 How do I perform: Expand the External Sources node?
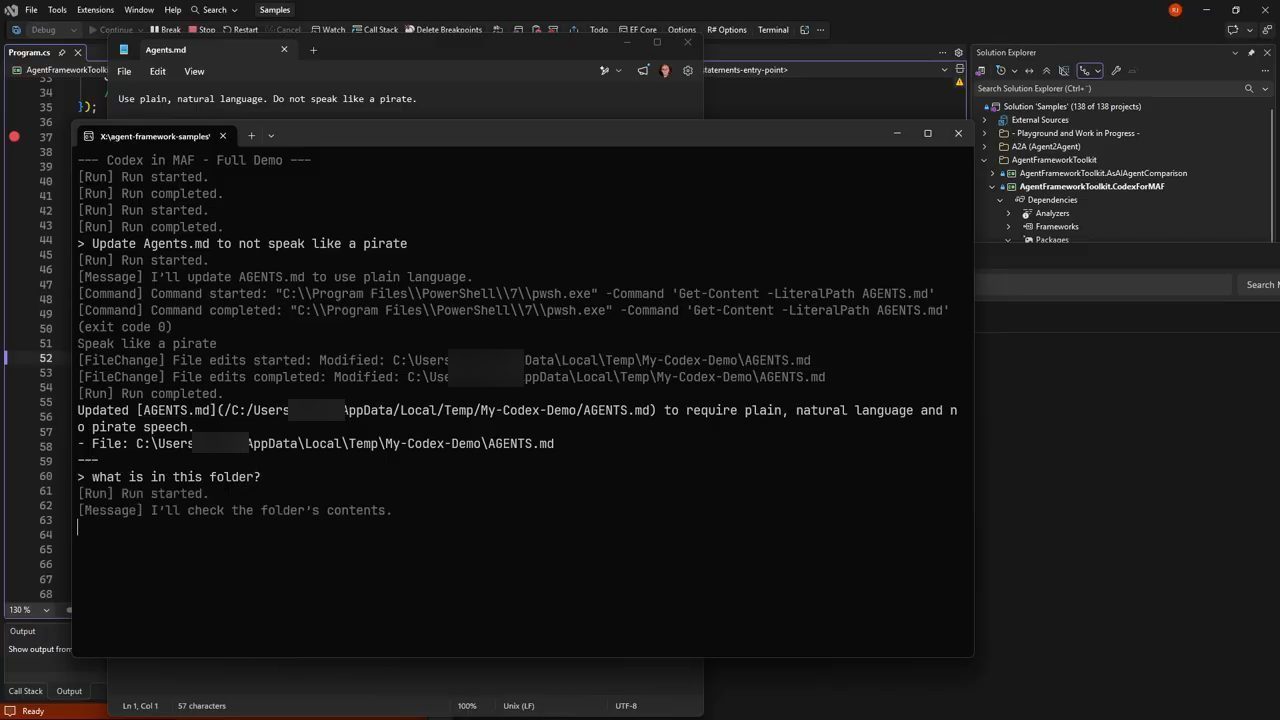985,120
